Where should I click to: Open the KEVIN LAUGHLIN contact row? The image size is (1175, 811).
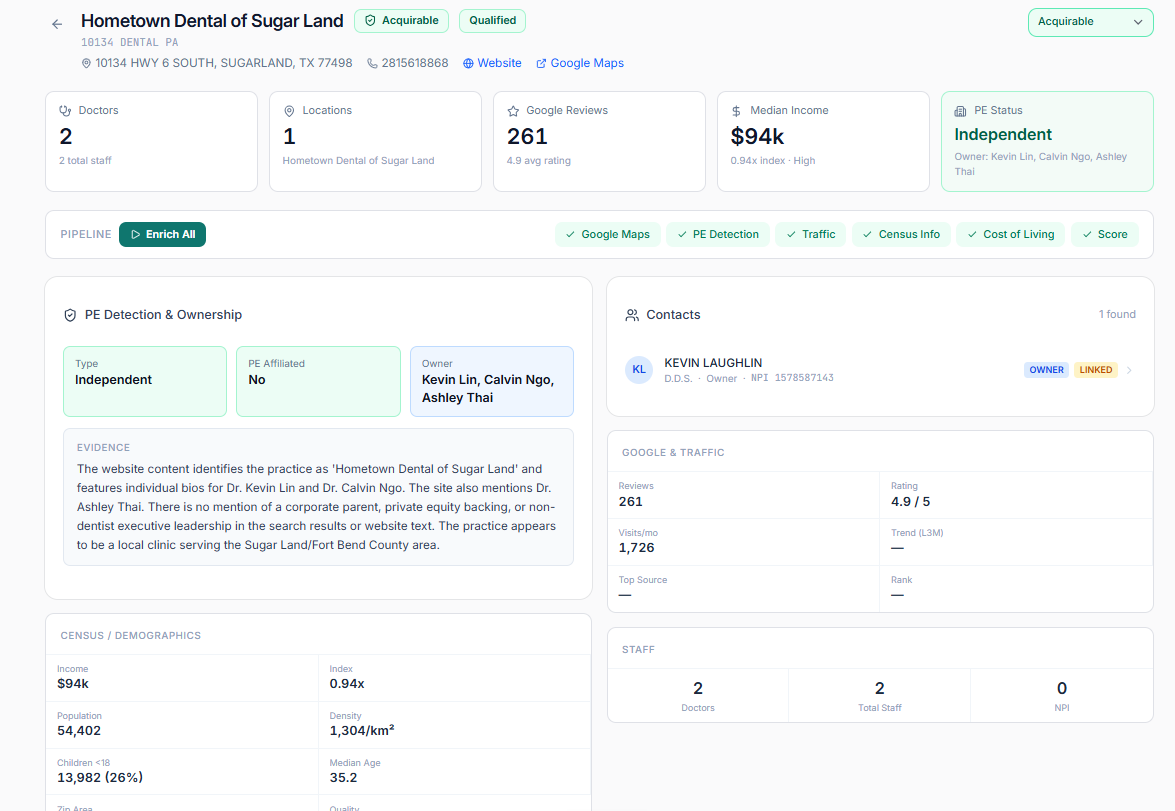click(880, 370)
